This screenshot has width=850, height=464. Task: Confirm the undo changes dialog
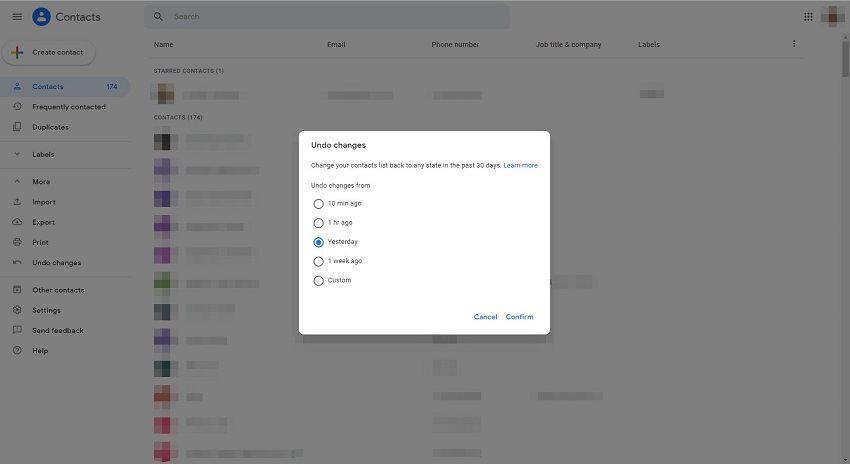tap(519, 317)
